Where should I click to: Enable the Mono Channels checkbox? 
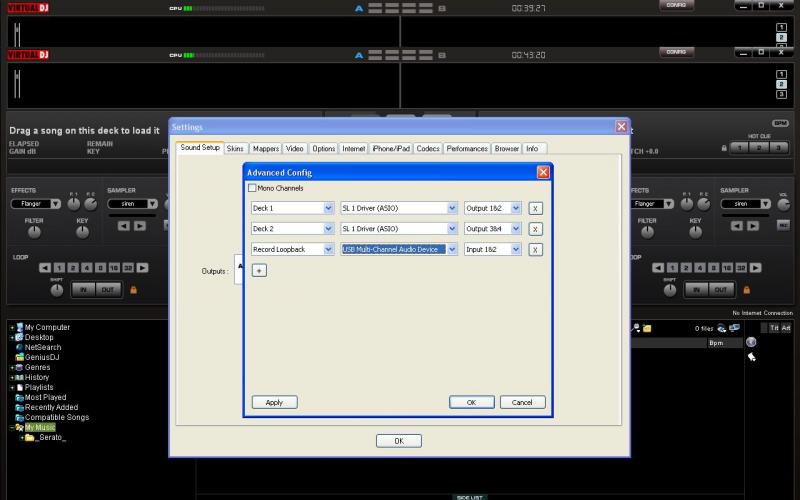(x=252, y=188)
